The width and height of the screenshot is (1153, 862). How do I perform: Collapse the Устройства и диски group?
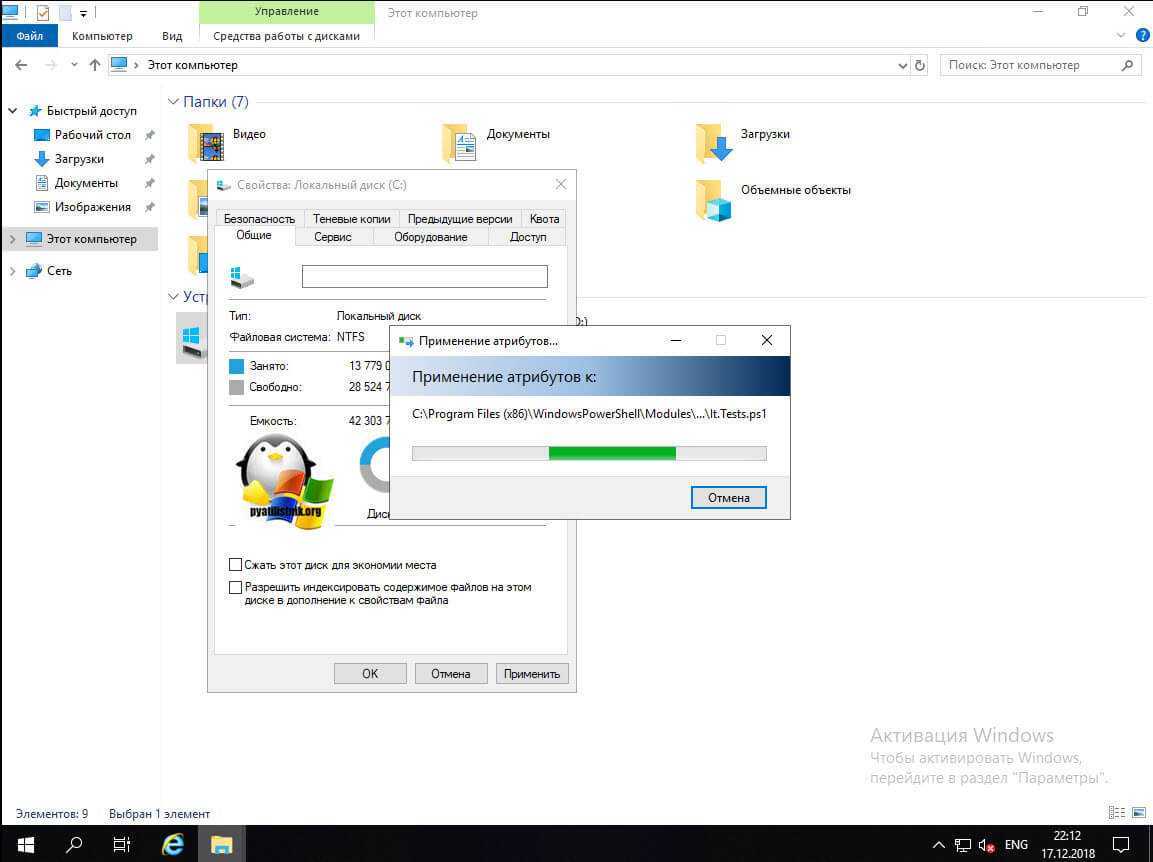coord(174,296)
